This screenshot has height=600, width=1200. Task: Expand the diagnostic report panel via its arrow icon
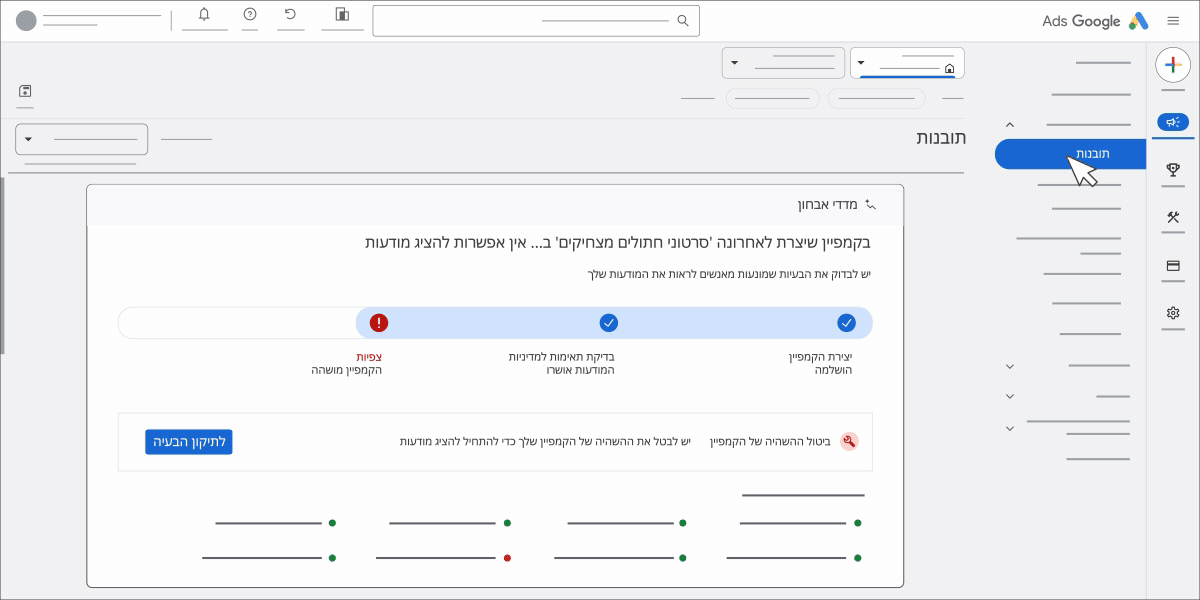point(869,203)
